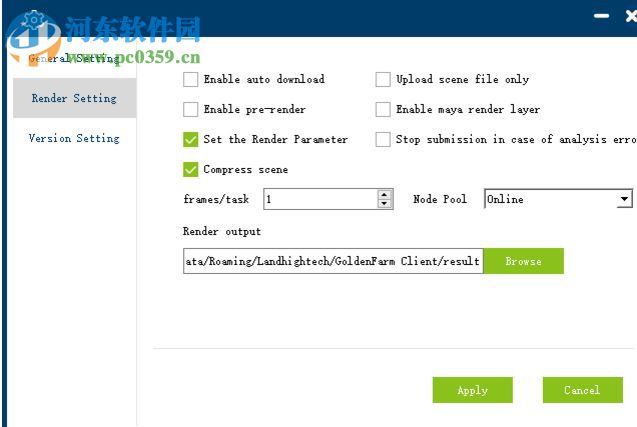This screenshot has height=427, width=637.
Task: Uncheck Set the Render Parameter
Action: pyautogui.click(x=191, y=140)
